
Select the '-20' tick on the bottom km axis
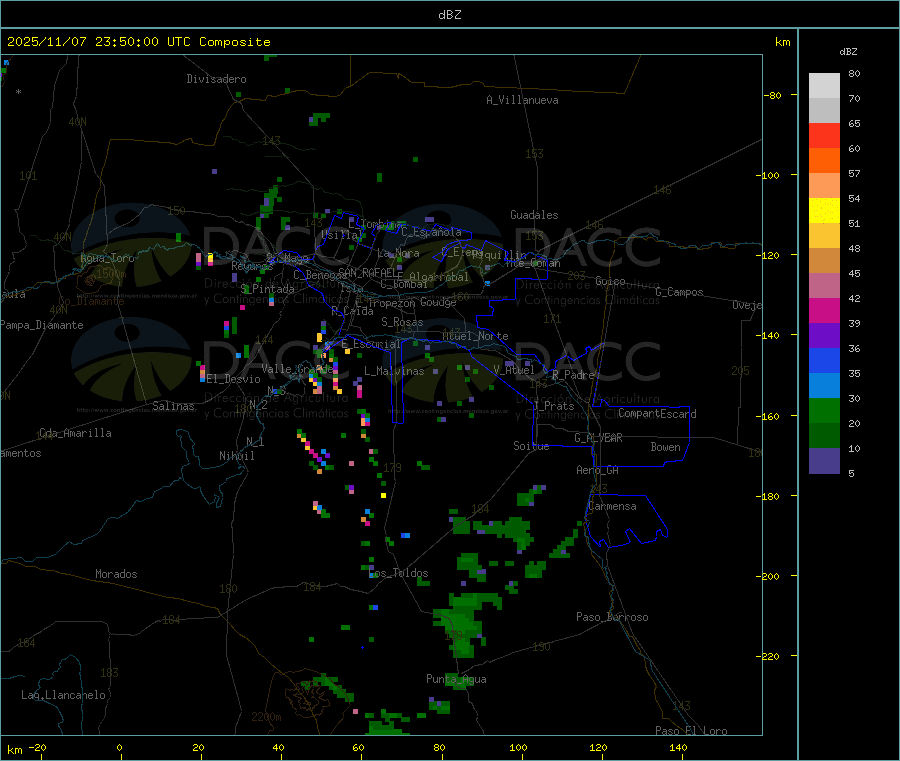coord(38,747)
